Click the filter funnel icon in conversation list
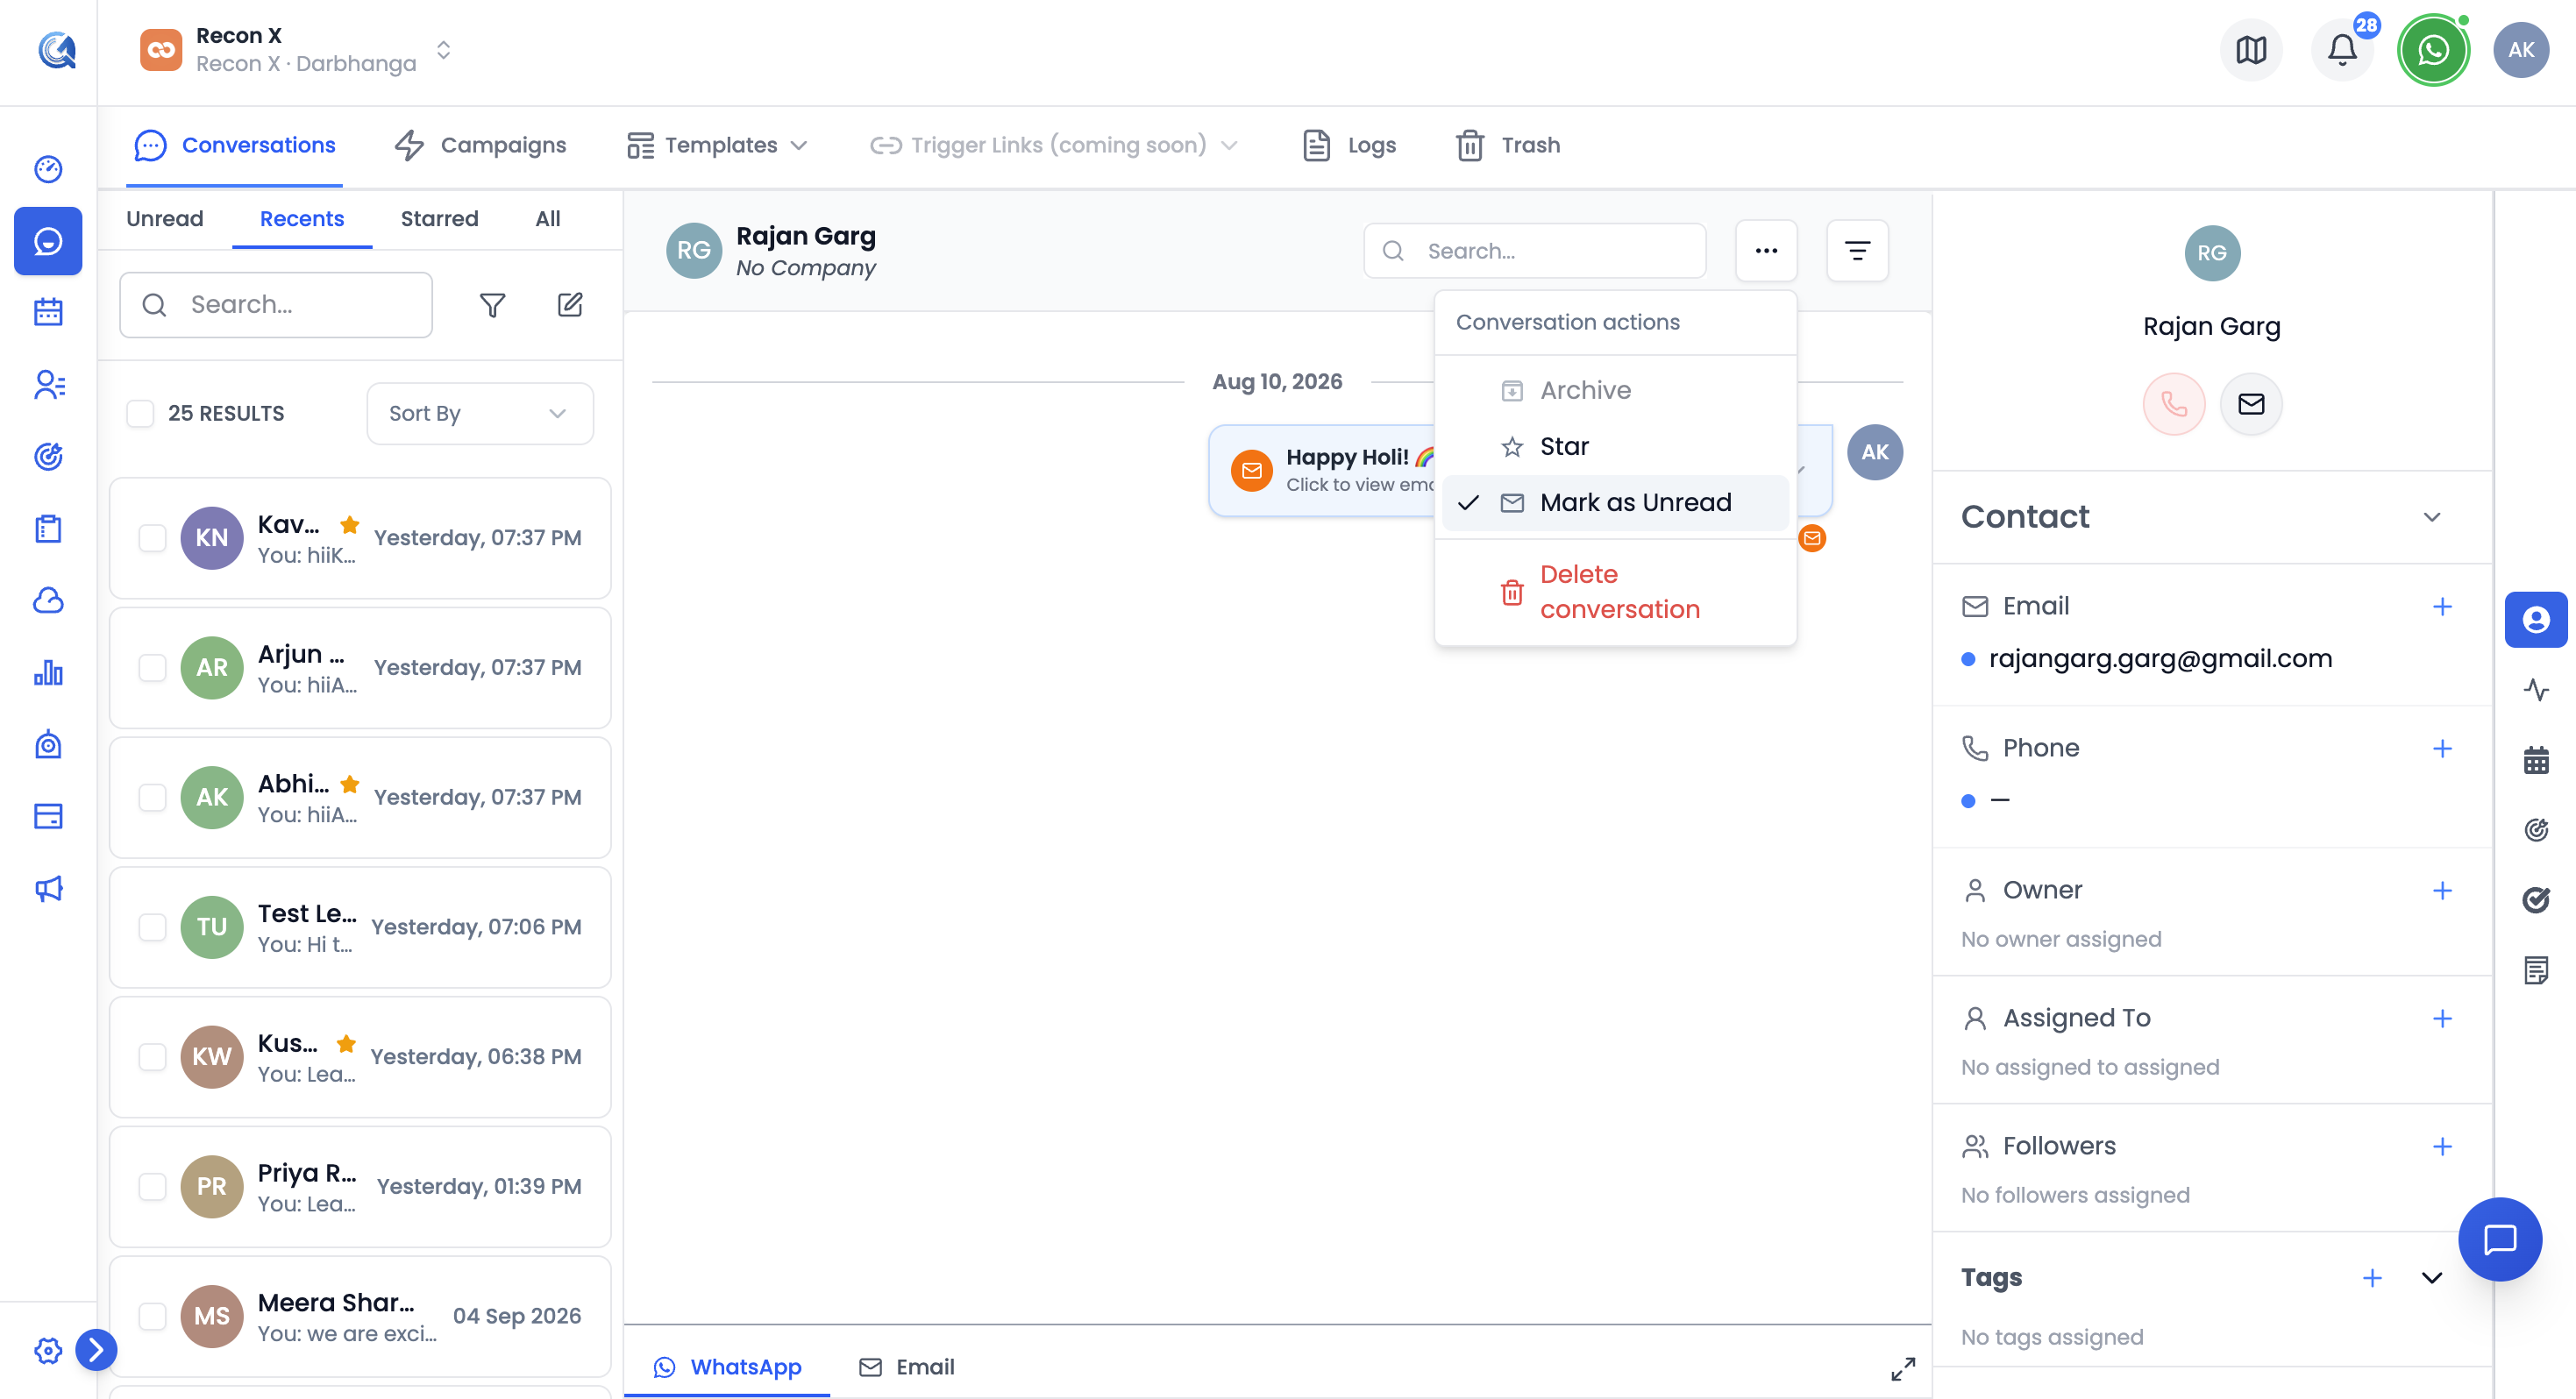2576x1399 pixels. click(x=492, y=305)
